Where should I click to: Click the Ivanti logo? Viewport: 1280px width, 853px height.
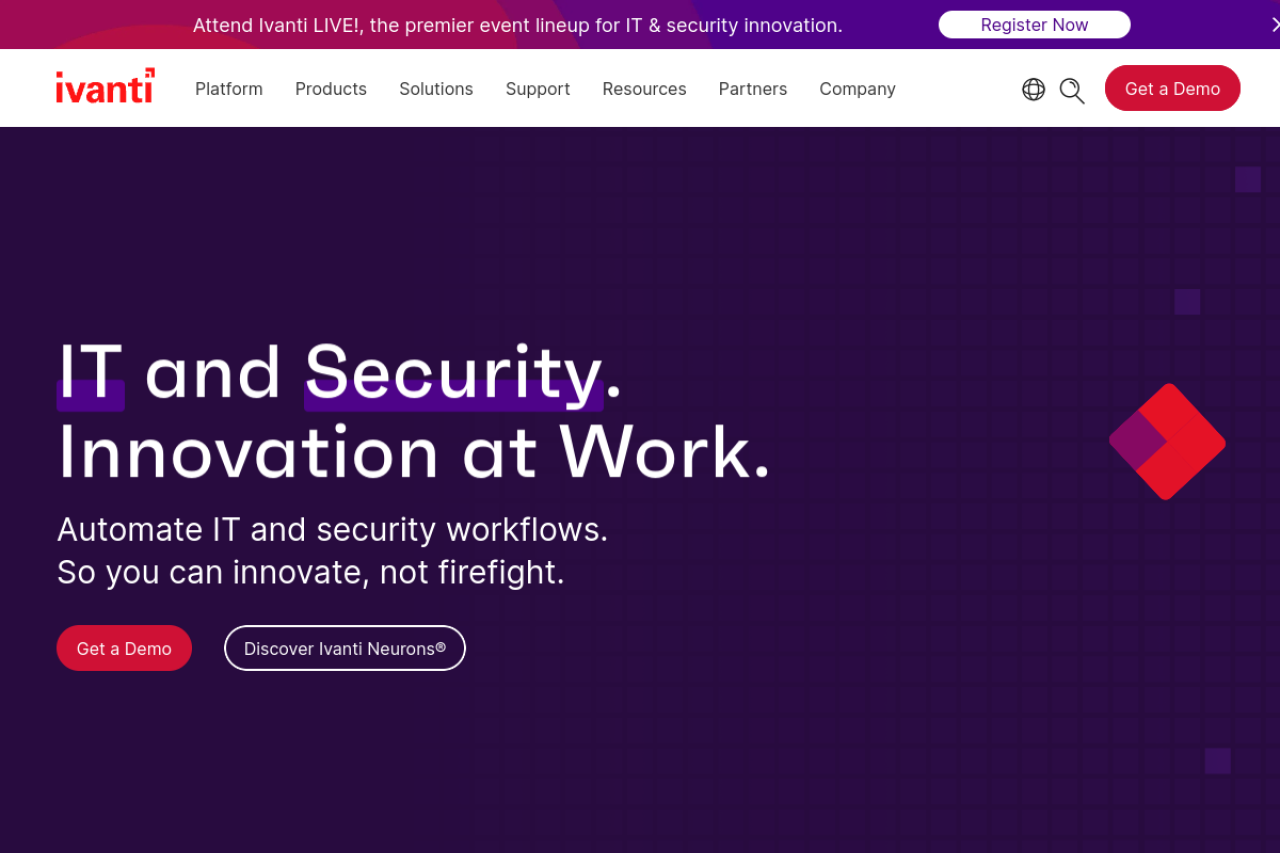[x=105, y=87]
